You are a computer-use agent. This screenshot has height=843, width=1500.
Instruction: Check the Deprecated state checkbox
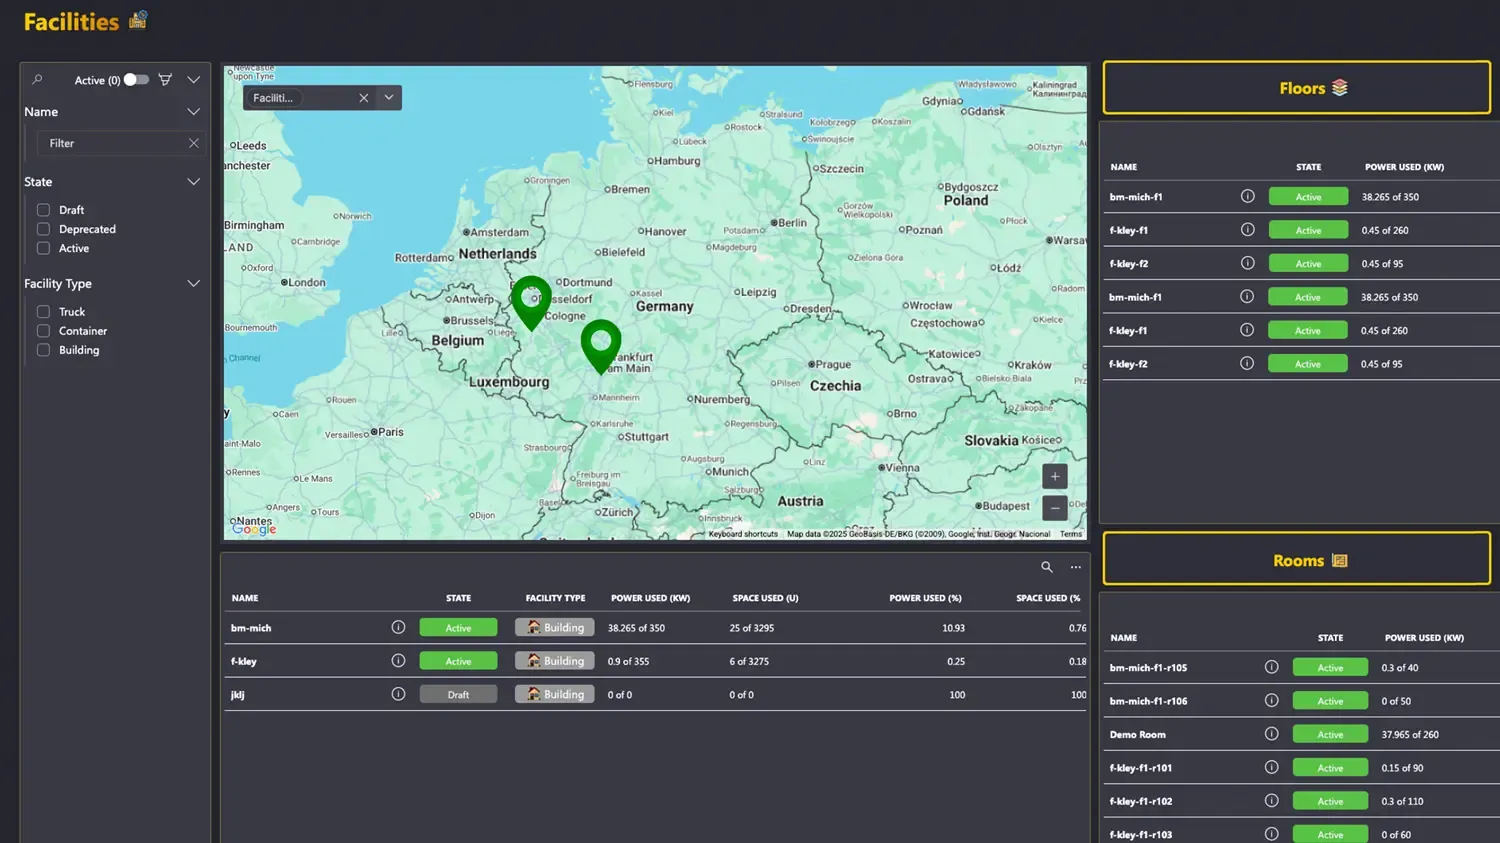click(43, 229)
